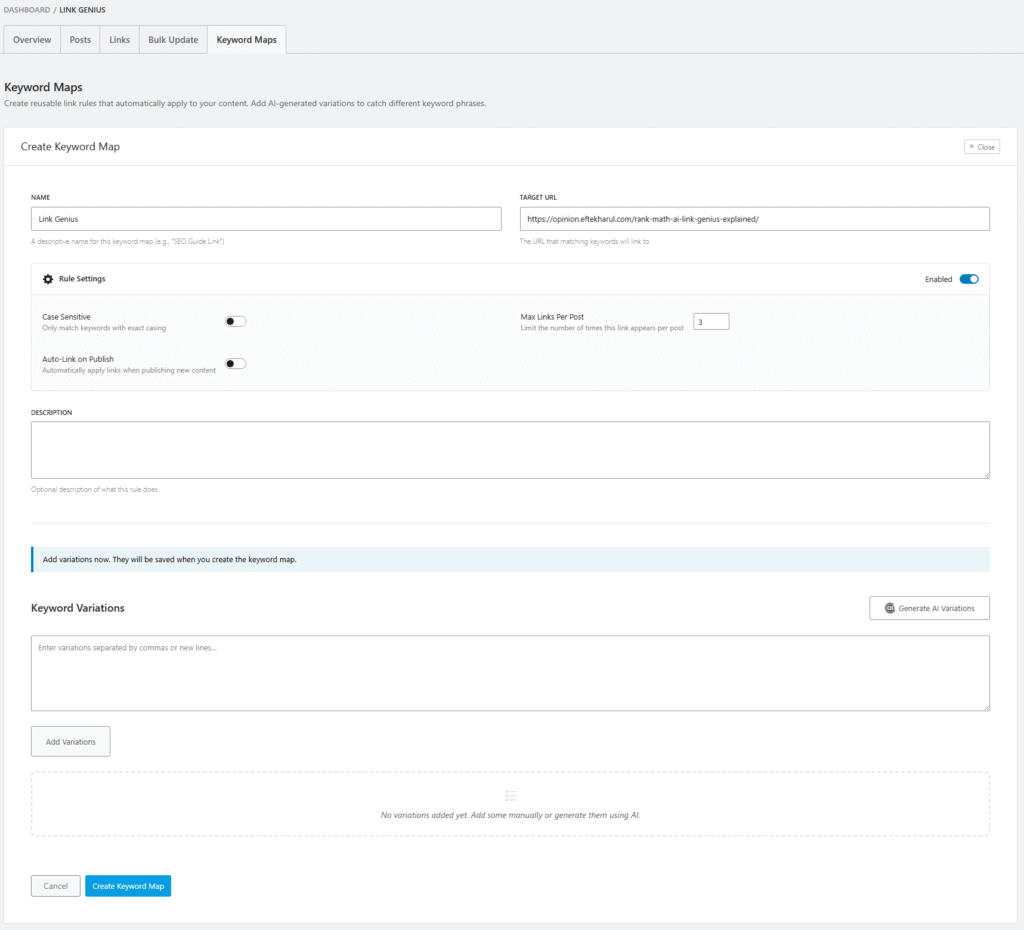Open the Overview tab
This screenshot has height=930, width=1024.
click(32, 40)
